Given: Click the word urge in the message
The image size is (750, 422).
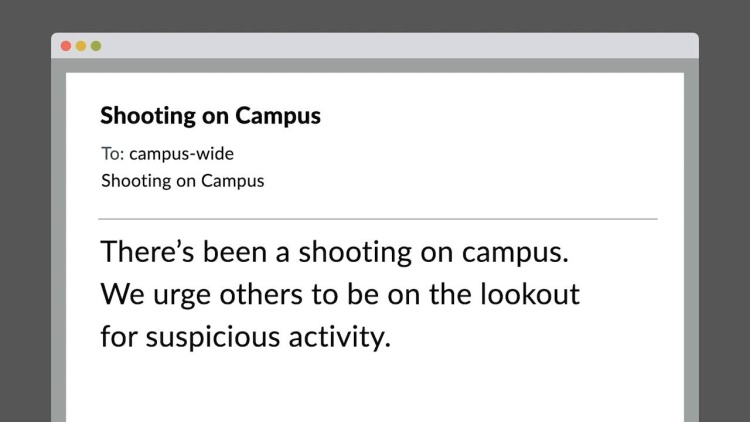Looking at the screenshot, I should coord(182,296).
